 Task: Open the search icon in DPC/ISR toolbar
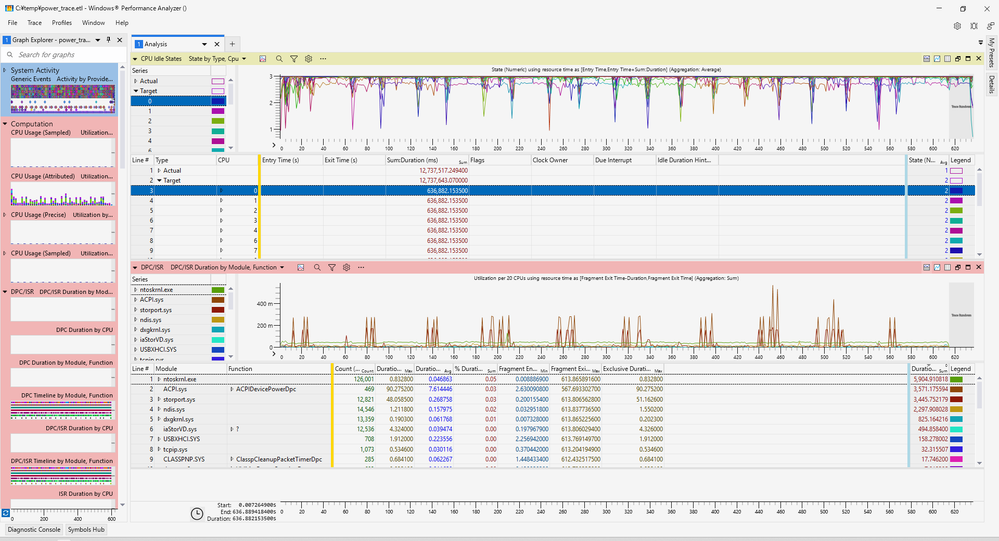click(x=317, y=268)
